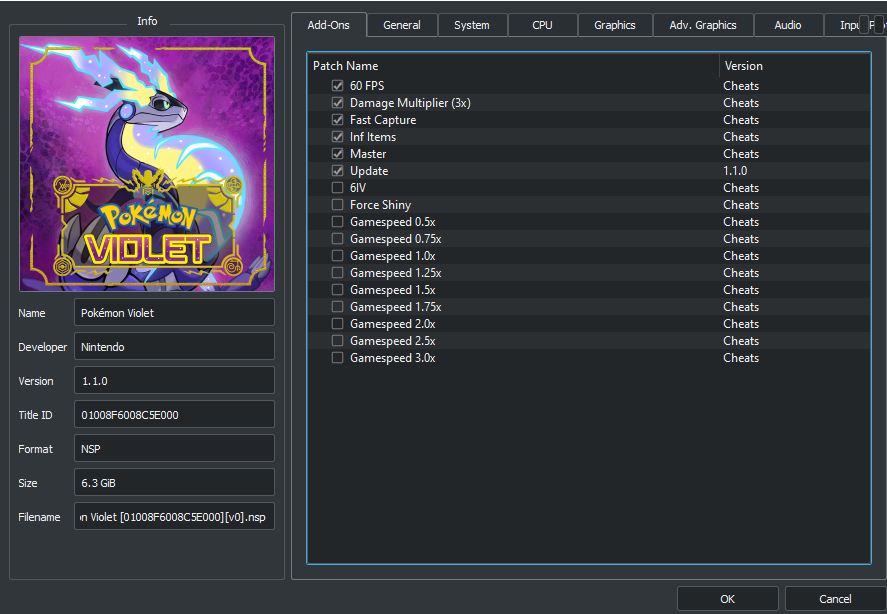Select the 'Fast Capture' patch name
This screenshot has height=614, width=887.
point(383,119)
